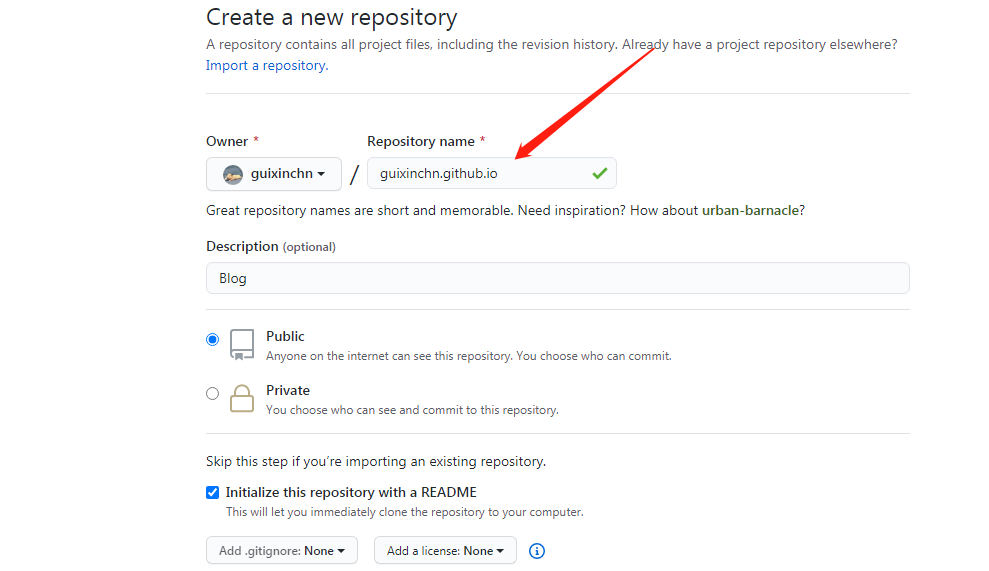Image resolution: width=989 pixels, height=571 pixels.
Task: Click the Public repository book icon
Action: pos(242,344)
